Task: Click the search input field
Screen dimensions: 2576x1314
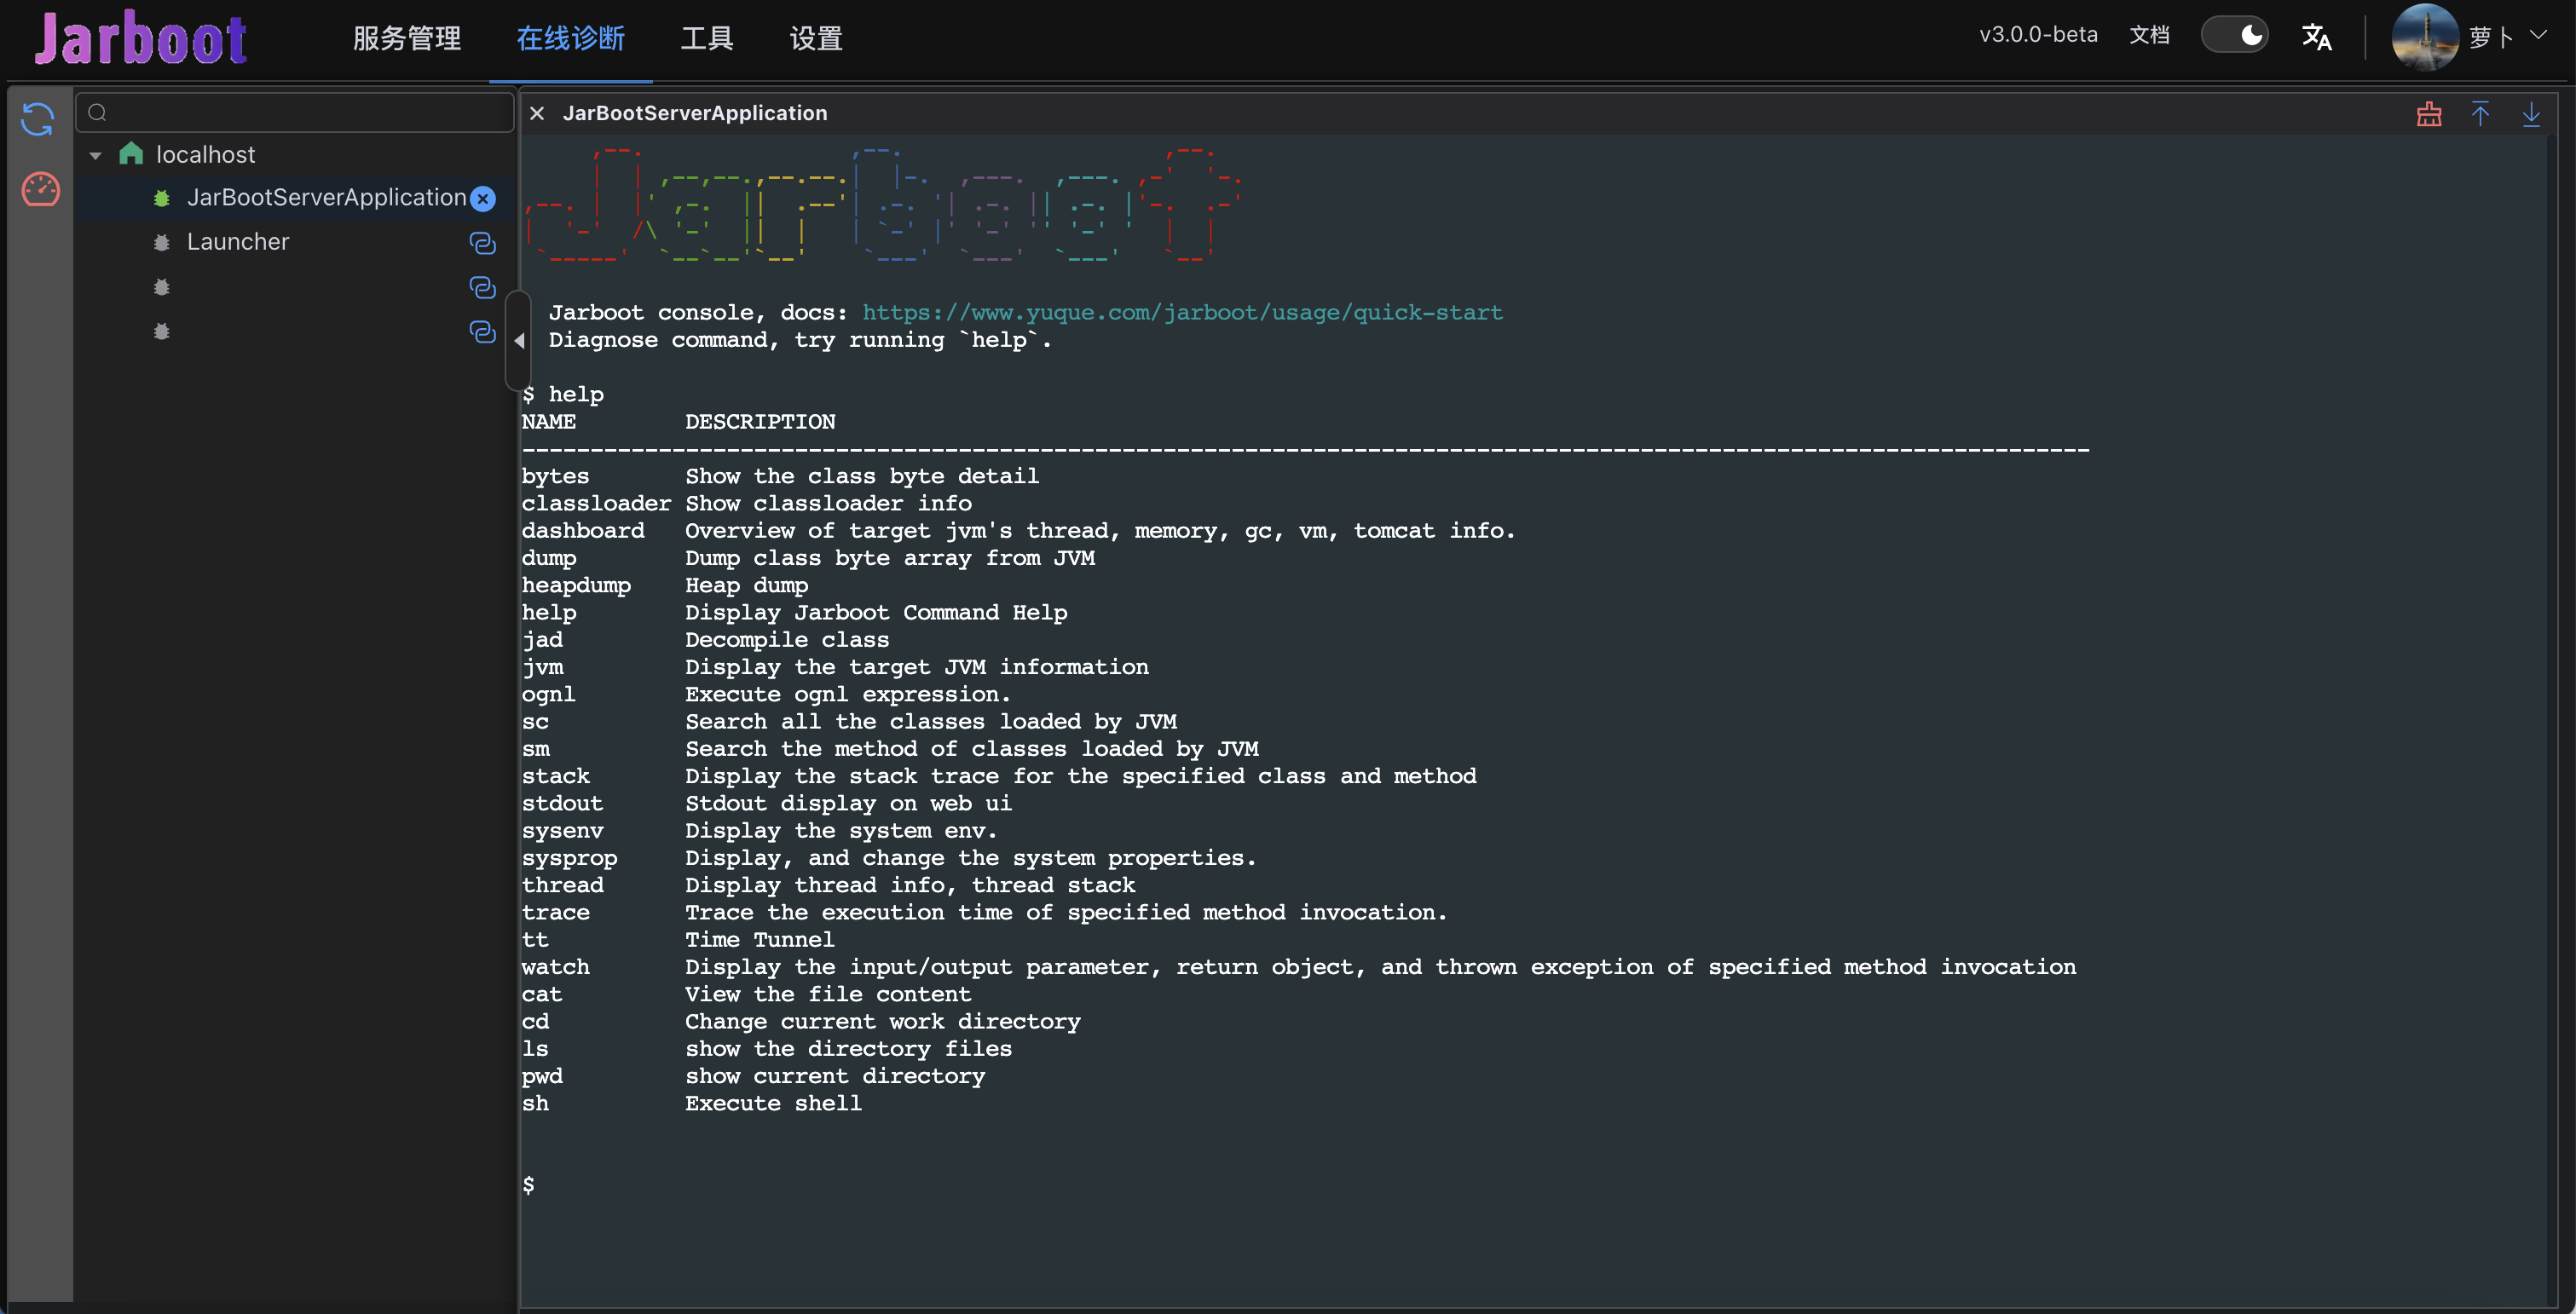Action: 295,112
